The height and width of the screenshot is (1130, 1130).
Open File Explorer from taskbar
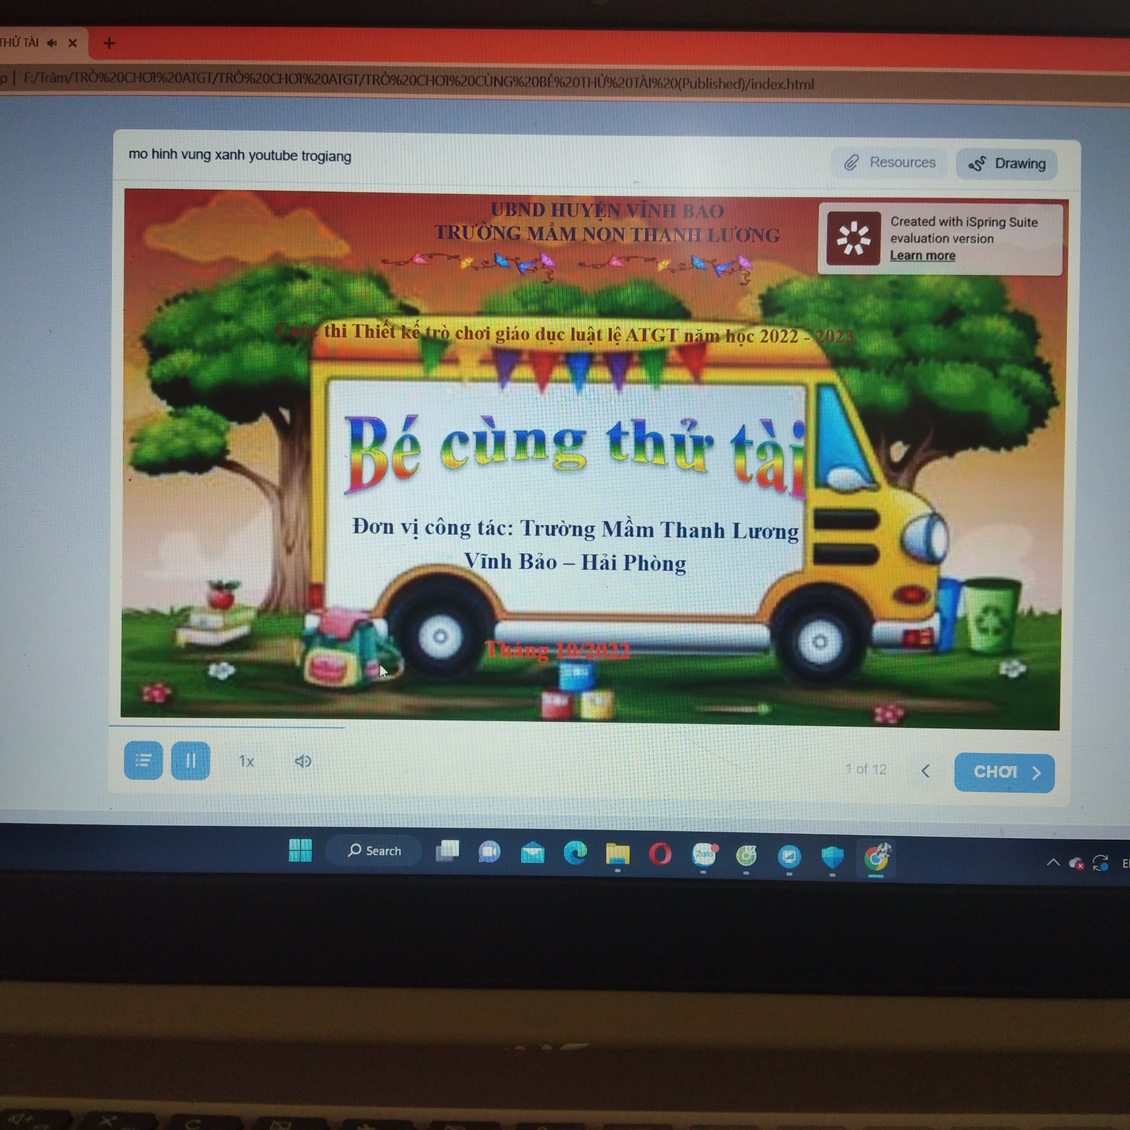click(617, 854)
